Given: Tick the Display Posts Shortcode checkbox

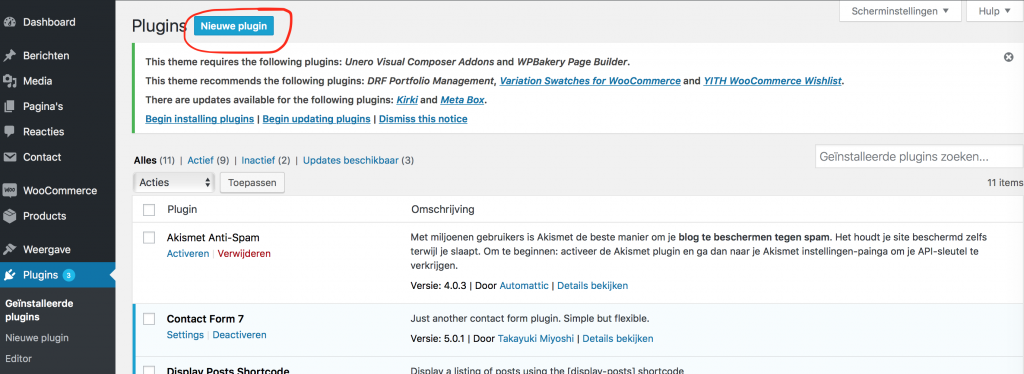Looking at the screenshot, I should 149,370.
